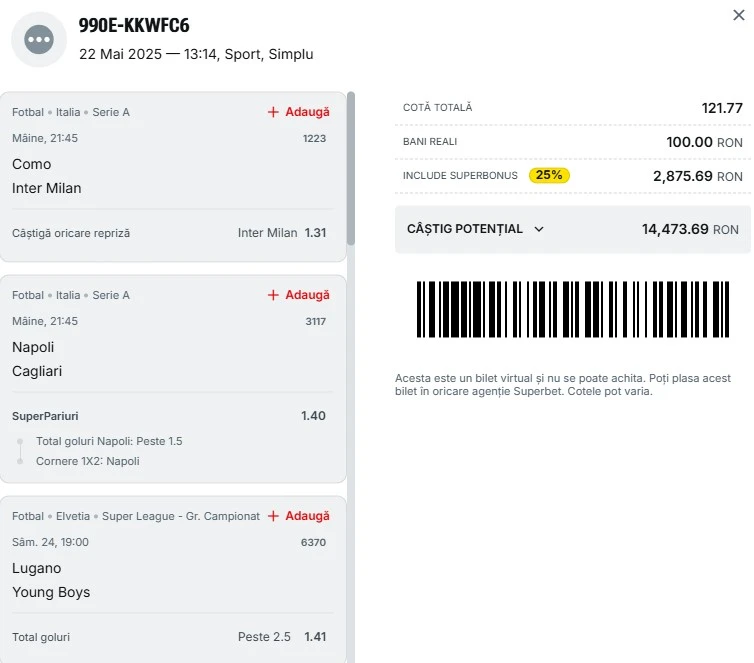Click the selections list scrollbar
The height and width of the screenshot is (663, 754).
pyautogui.click(x=351, y=168)
